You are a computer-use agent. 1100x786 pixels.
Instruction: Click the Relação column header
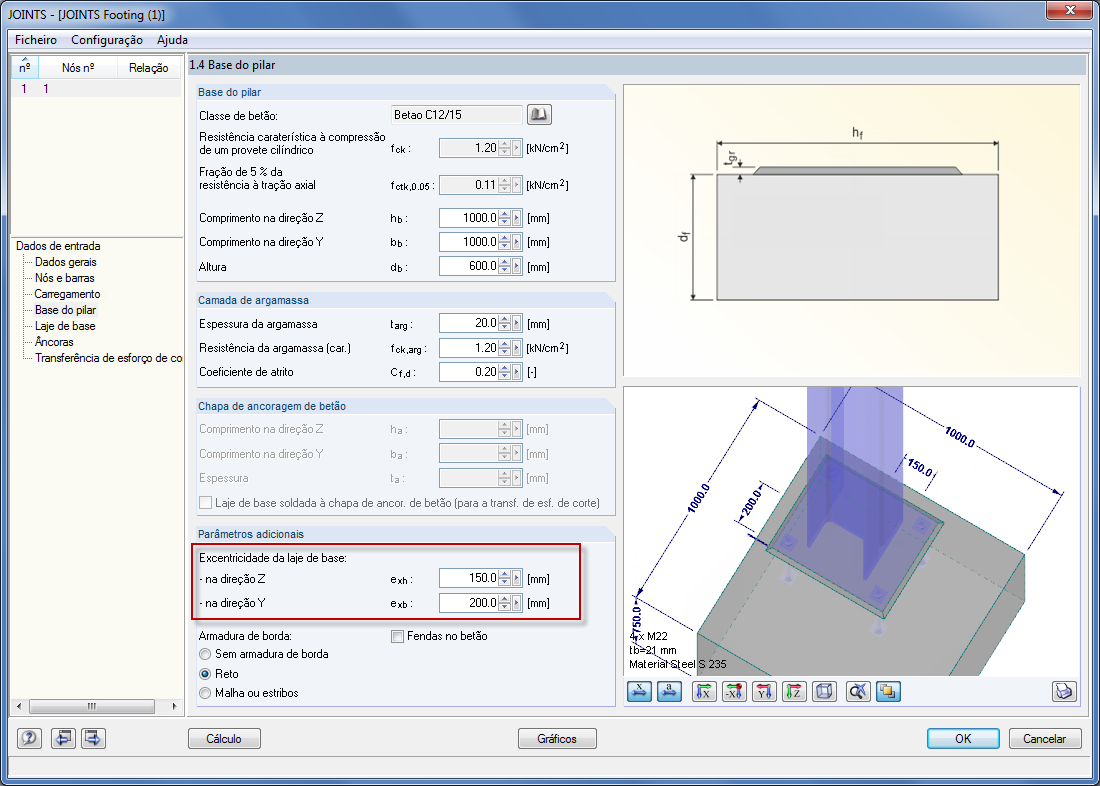point(148,67)
